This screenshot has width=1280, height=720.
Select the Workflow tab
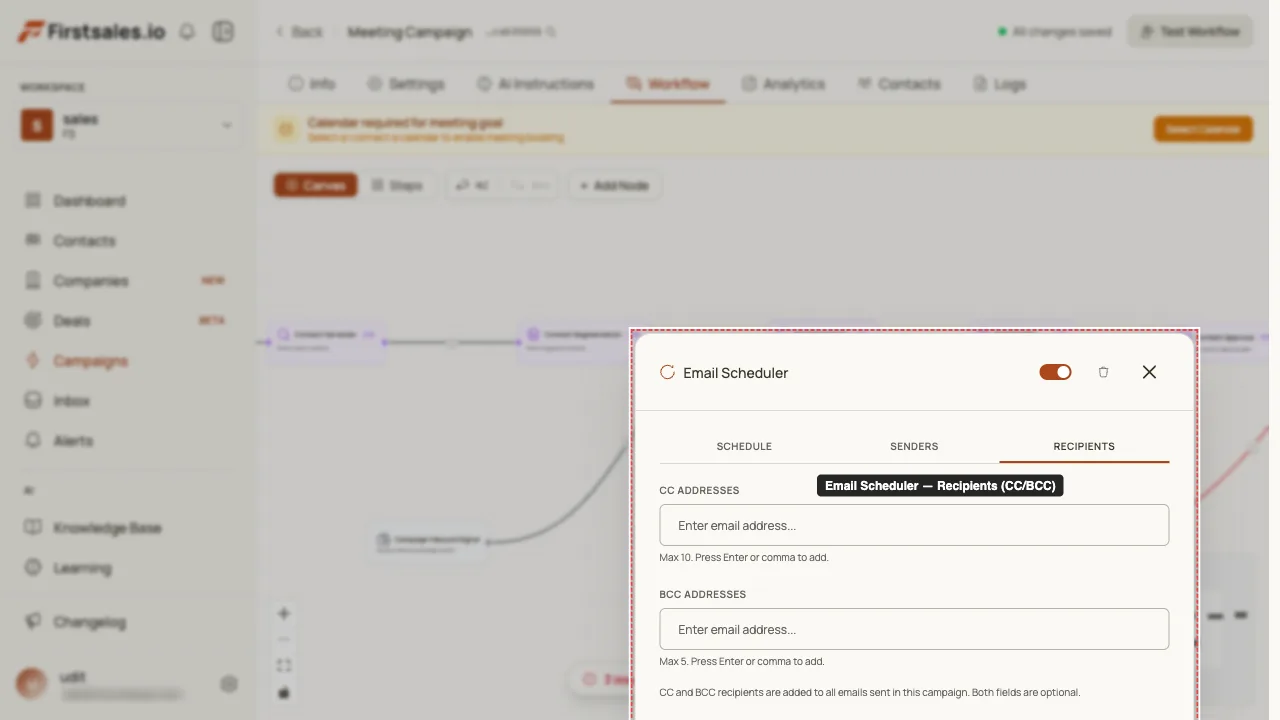(668, 84)
